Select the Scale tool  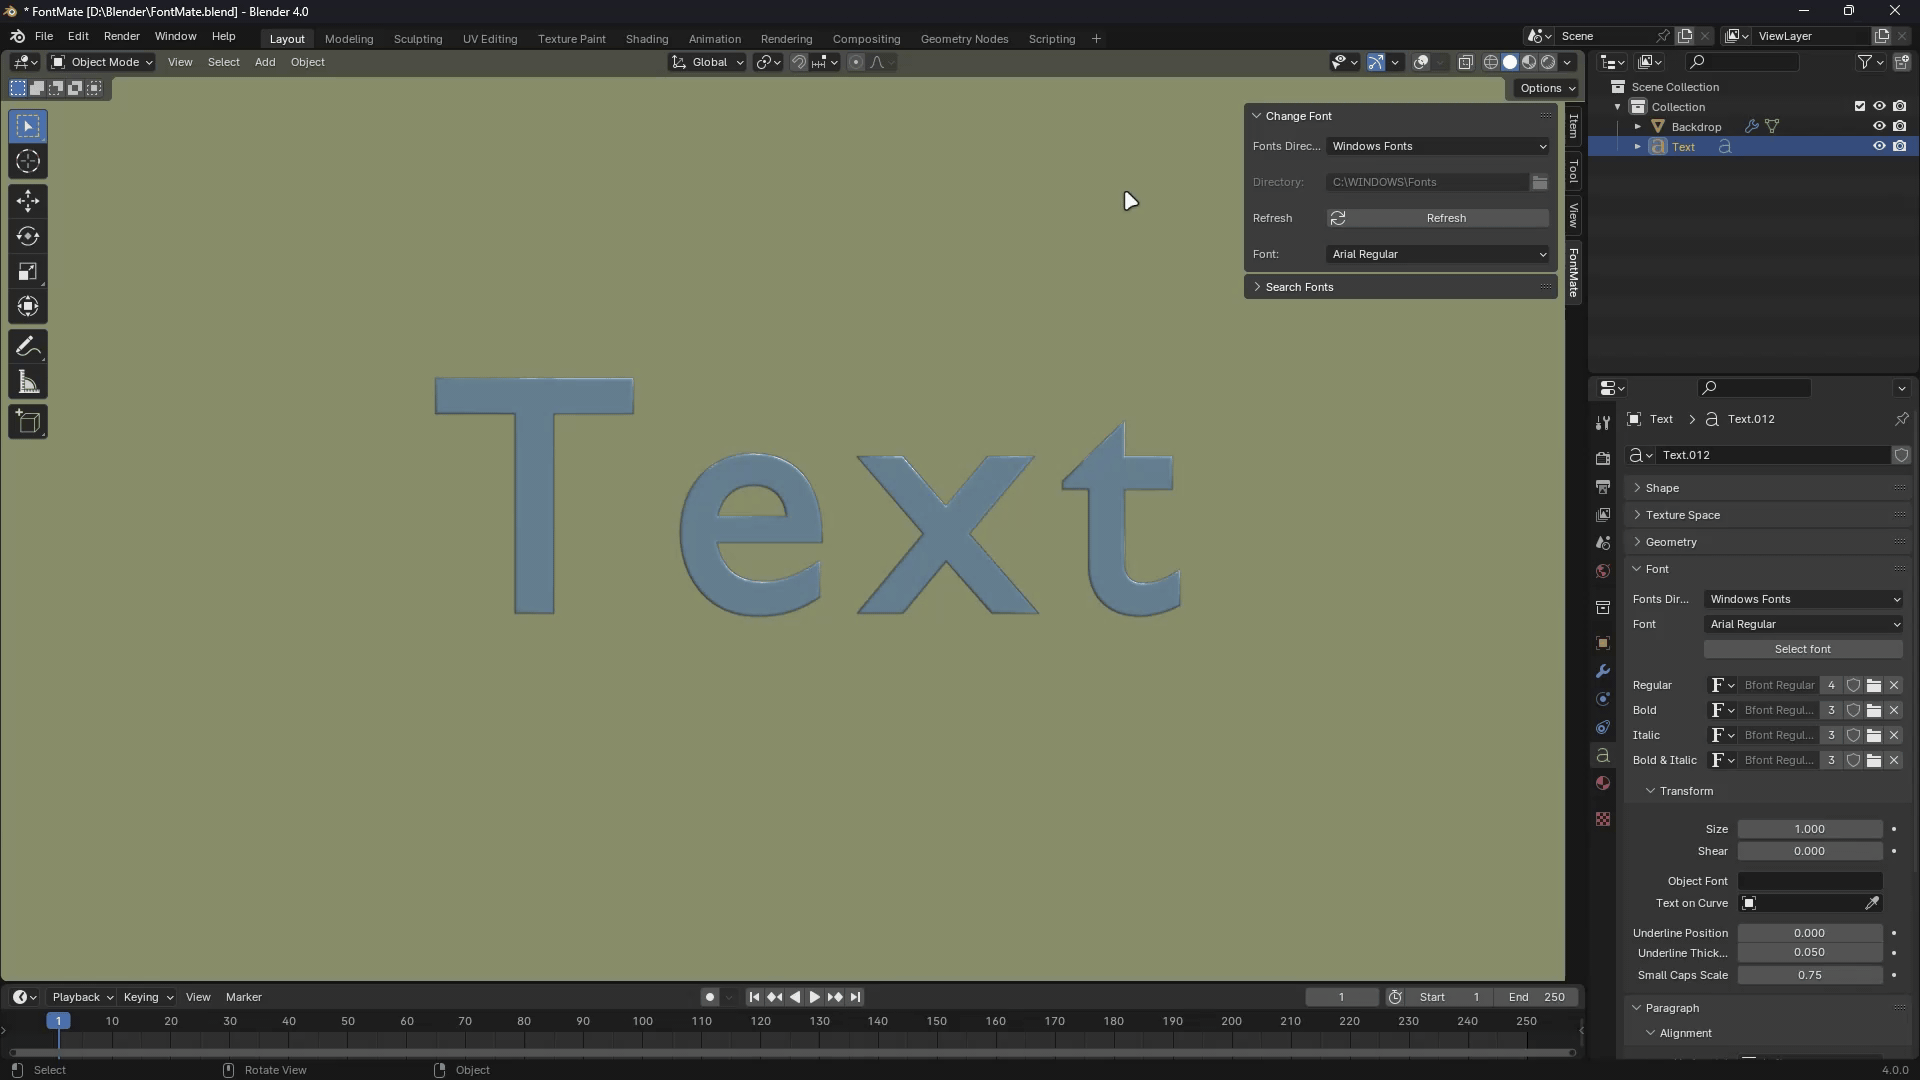(28, 272)
